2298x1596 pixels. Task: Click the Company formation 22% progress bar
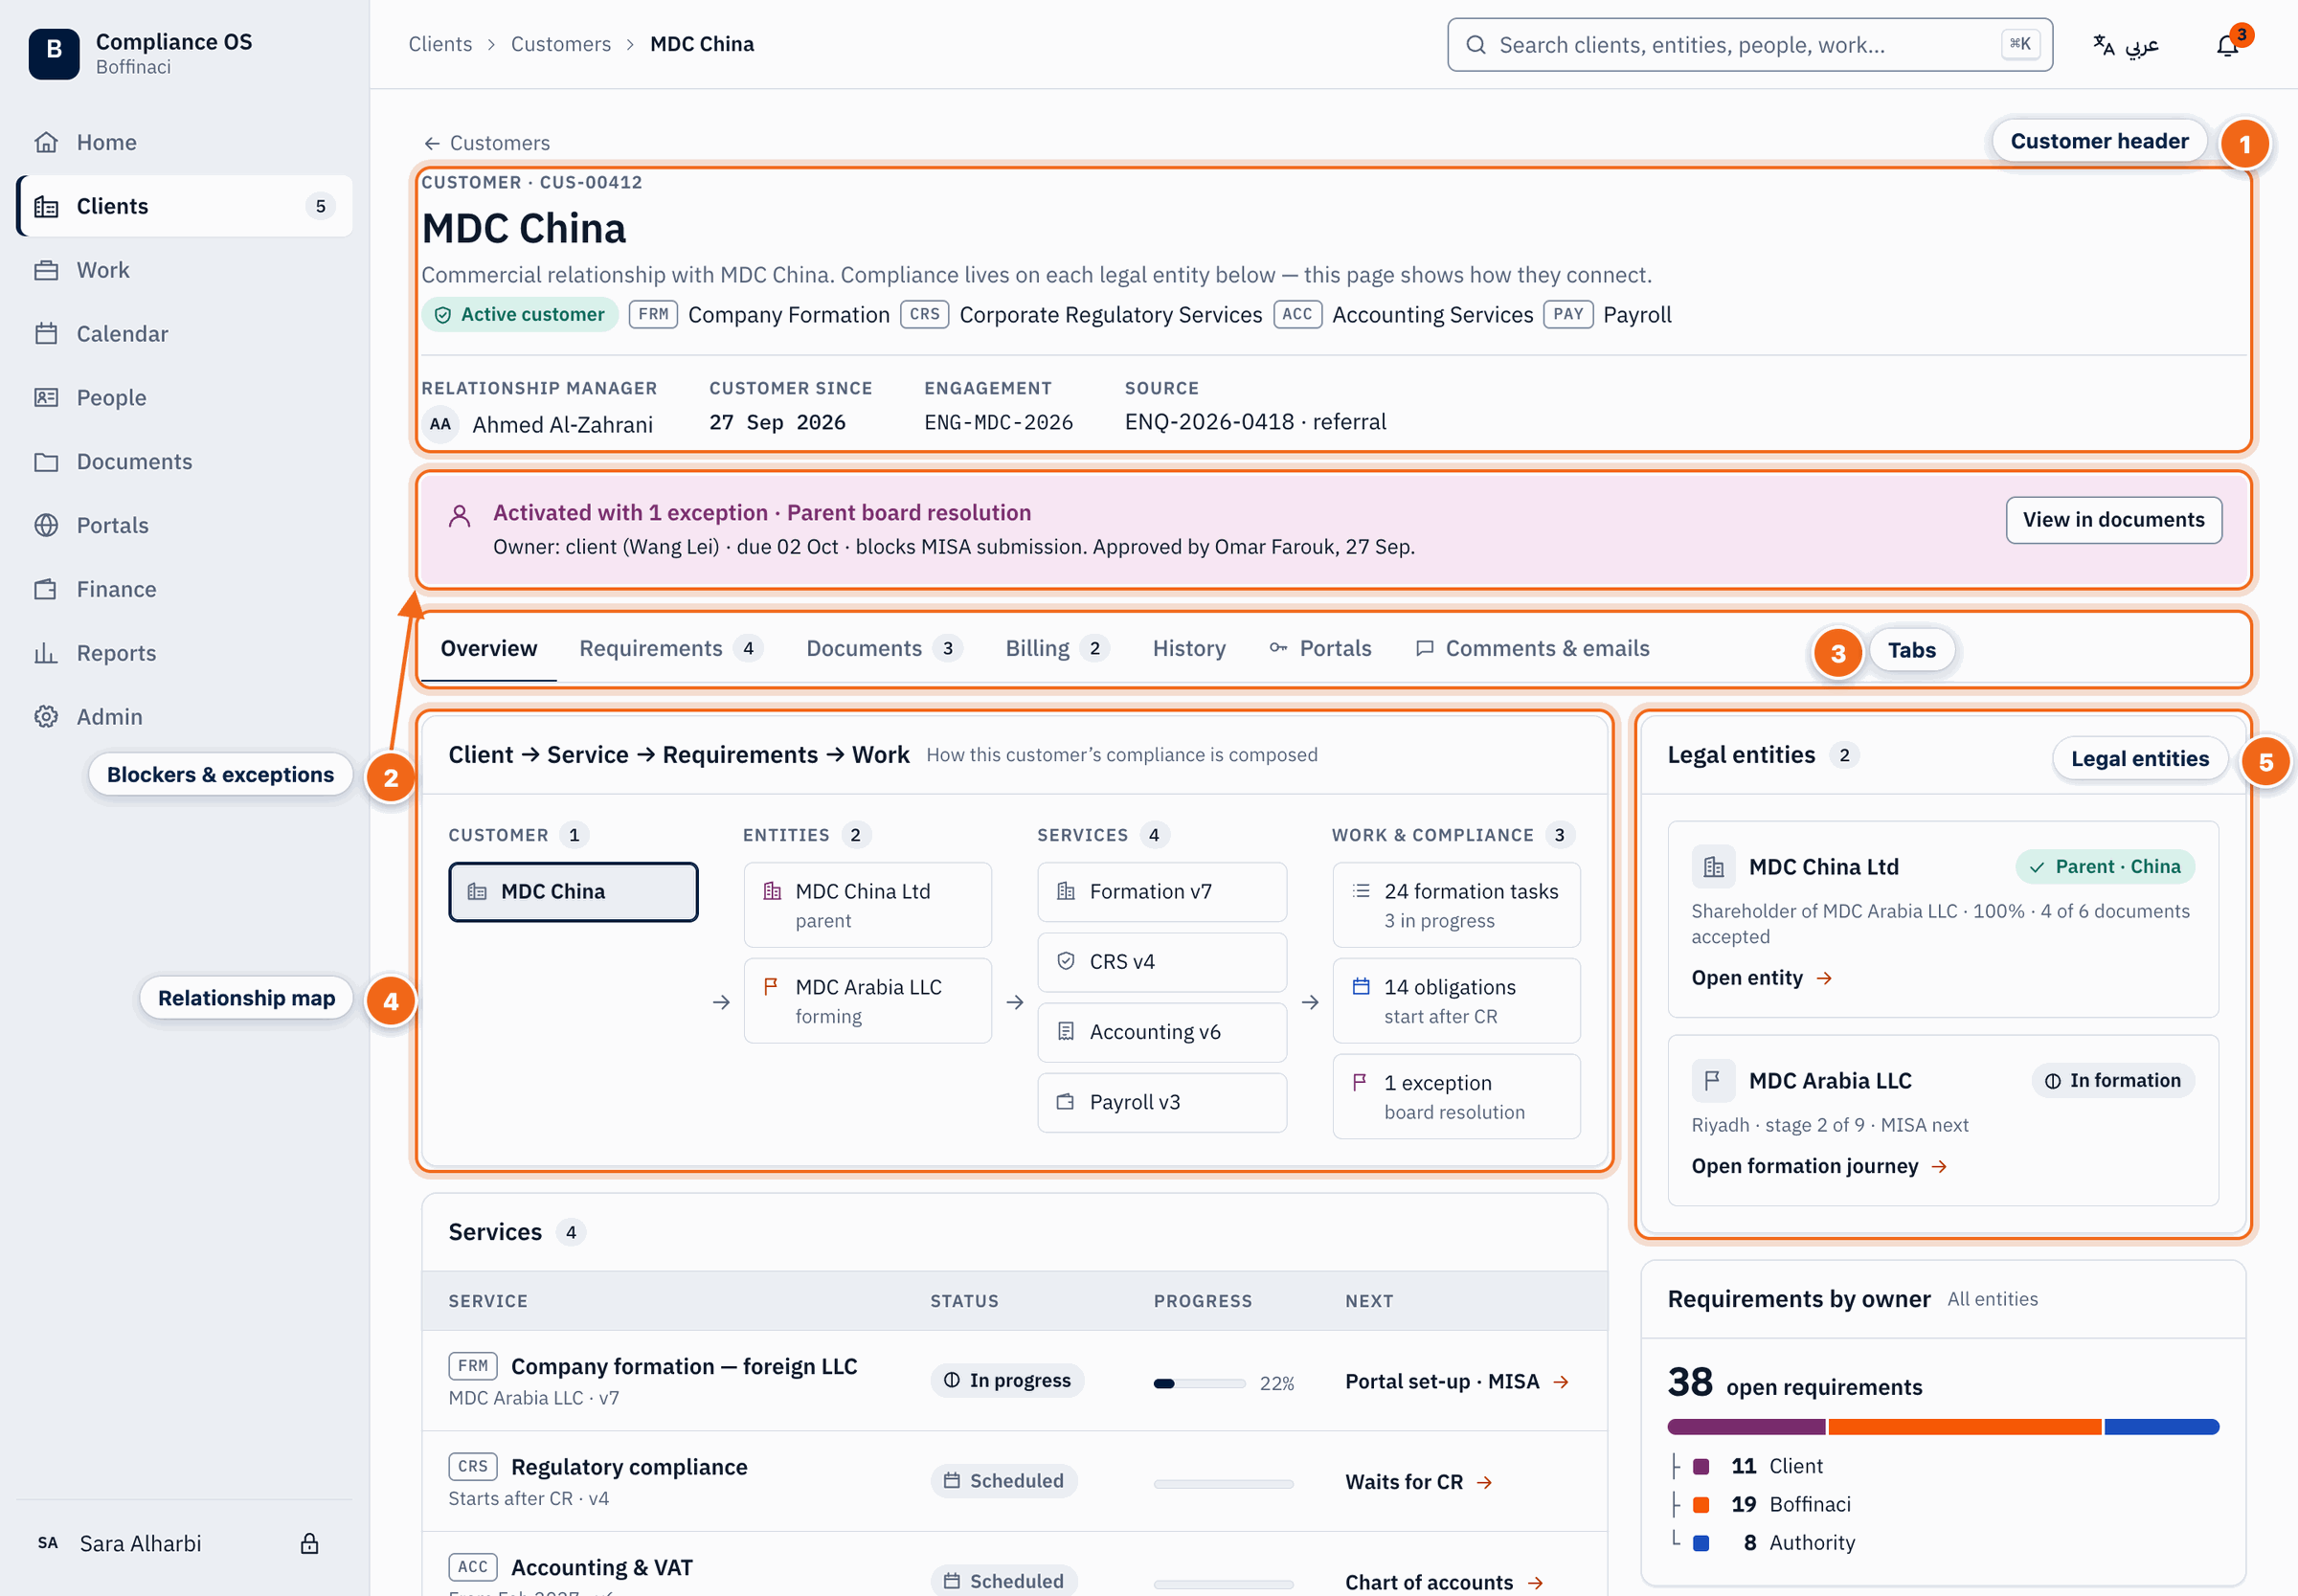tap(1199, 1383)
